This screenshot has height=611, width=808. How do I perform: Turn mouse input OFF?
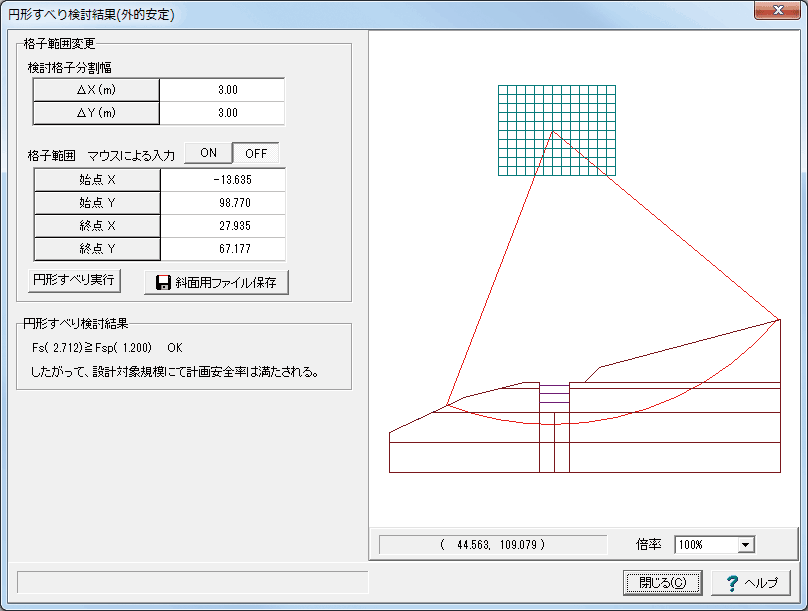[x=256, y=153]
